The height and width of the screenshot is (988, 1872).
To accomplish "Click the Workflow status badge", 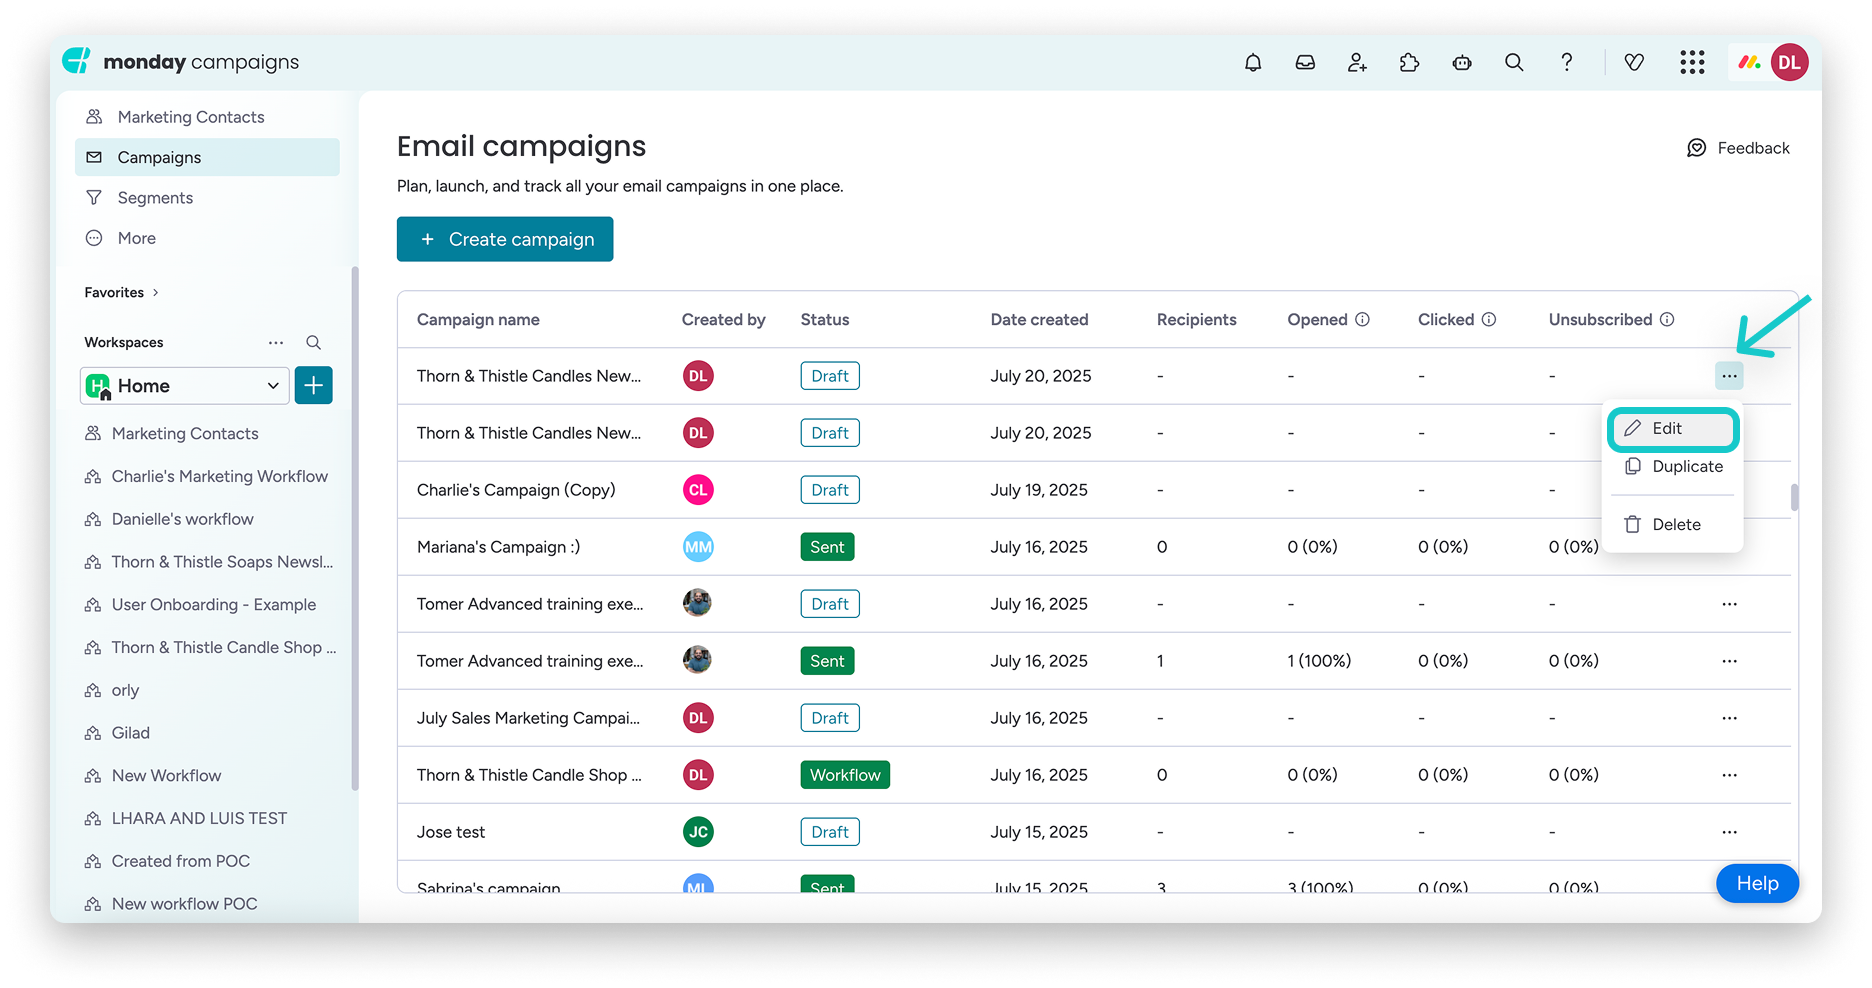I will (845, 775).
